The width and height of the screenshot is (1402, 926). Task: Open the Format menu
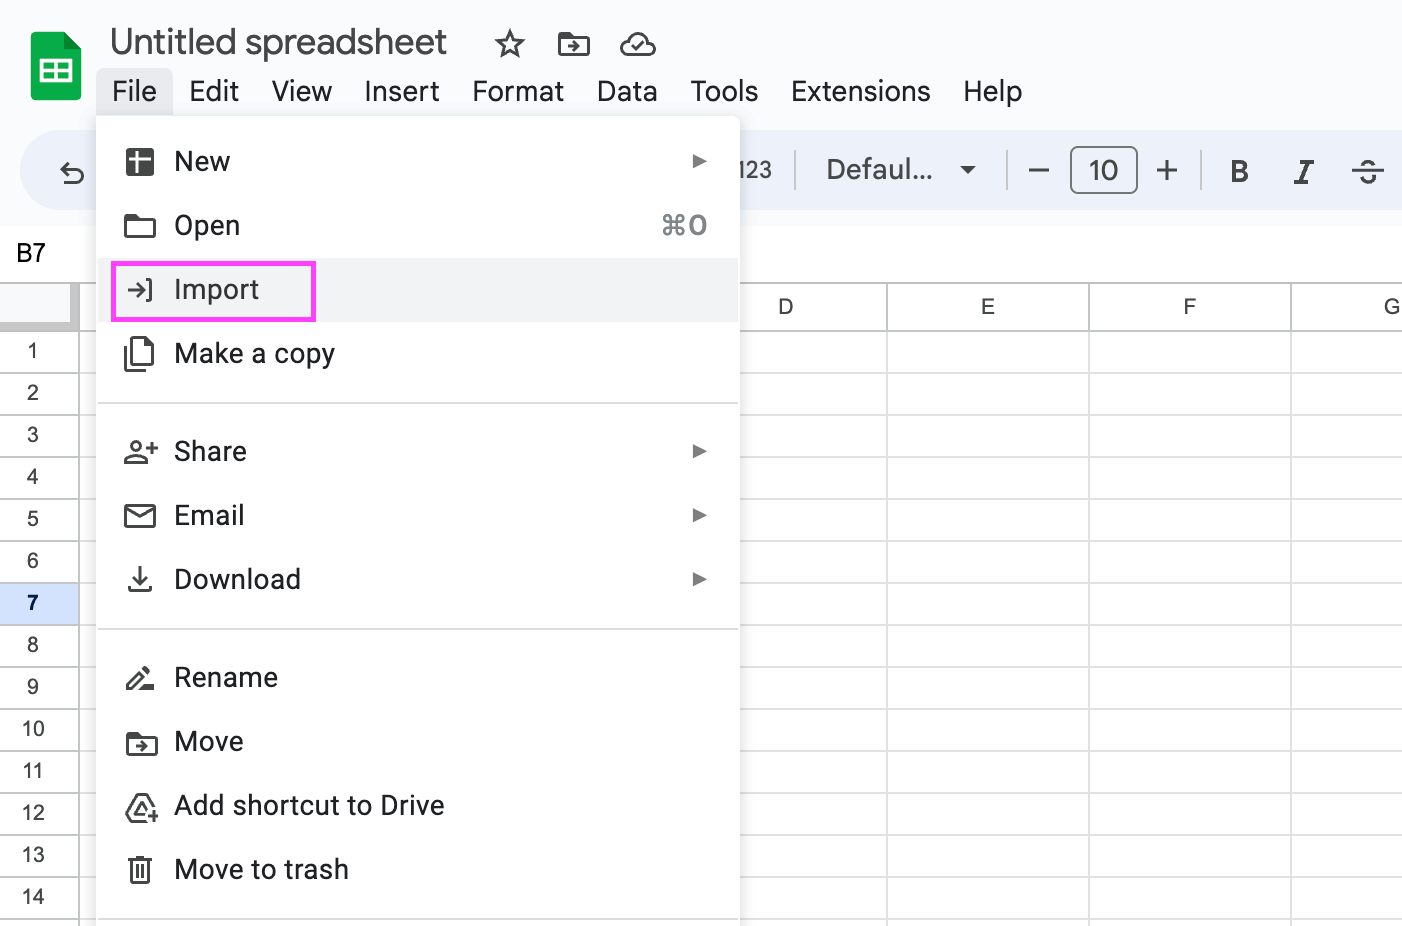point(518,91)
